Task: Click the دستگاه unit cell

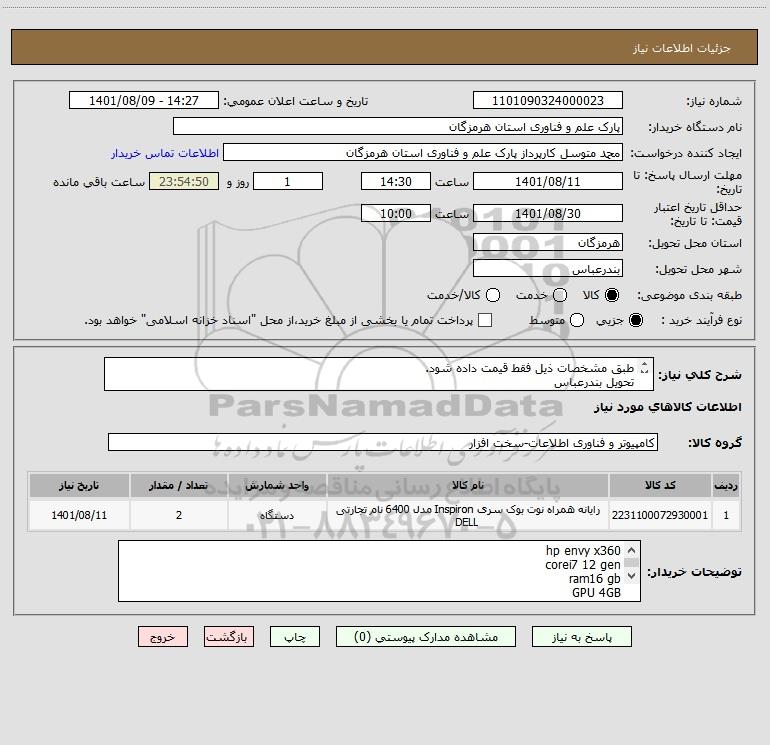Action: (x=277, y=515)
